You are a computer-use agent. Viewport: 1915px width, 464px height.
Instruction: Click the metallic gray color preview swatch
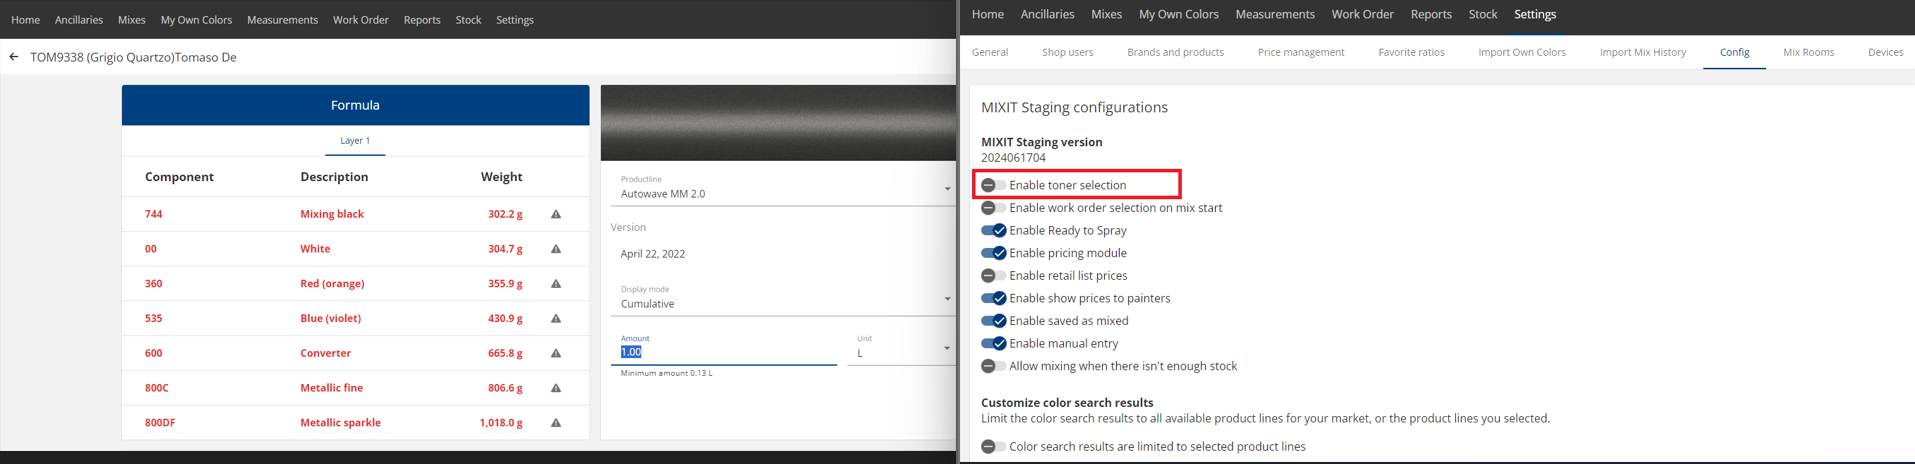(x=778, y=123)
